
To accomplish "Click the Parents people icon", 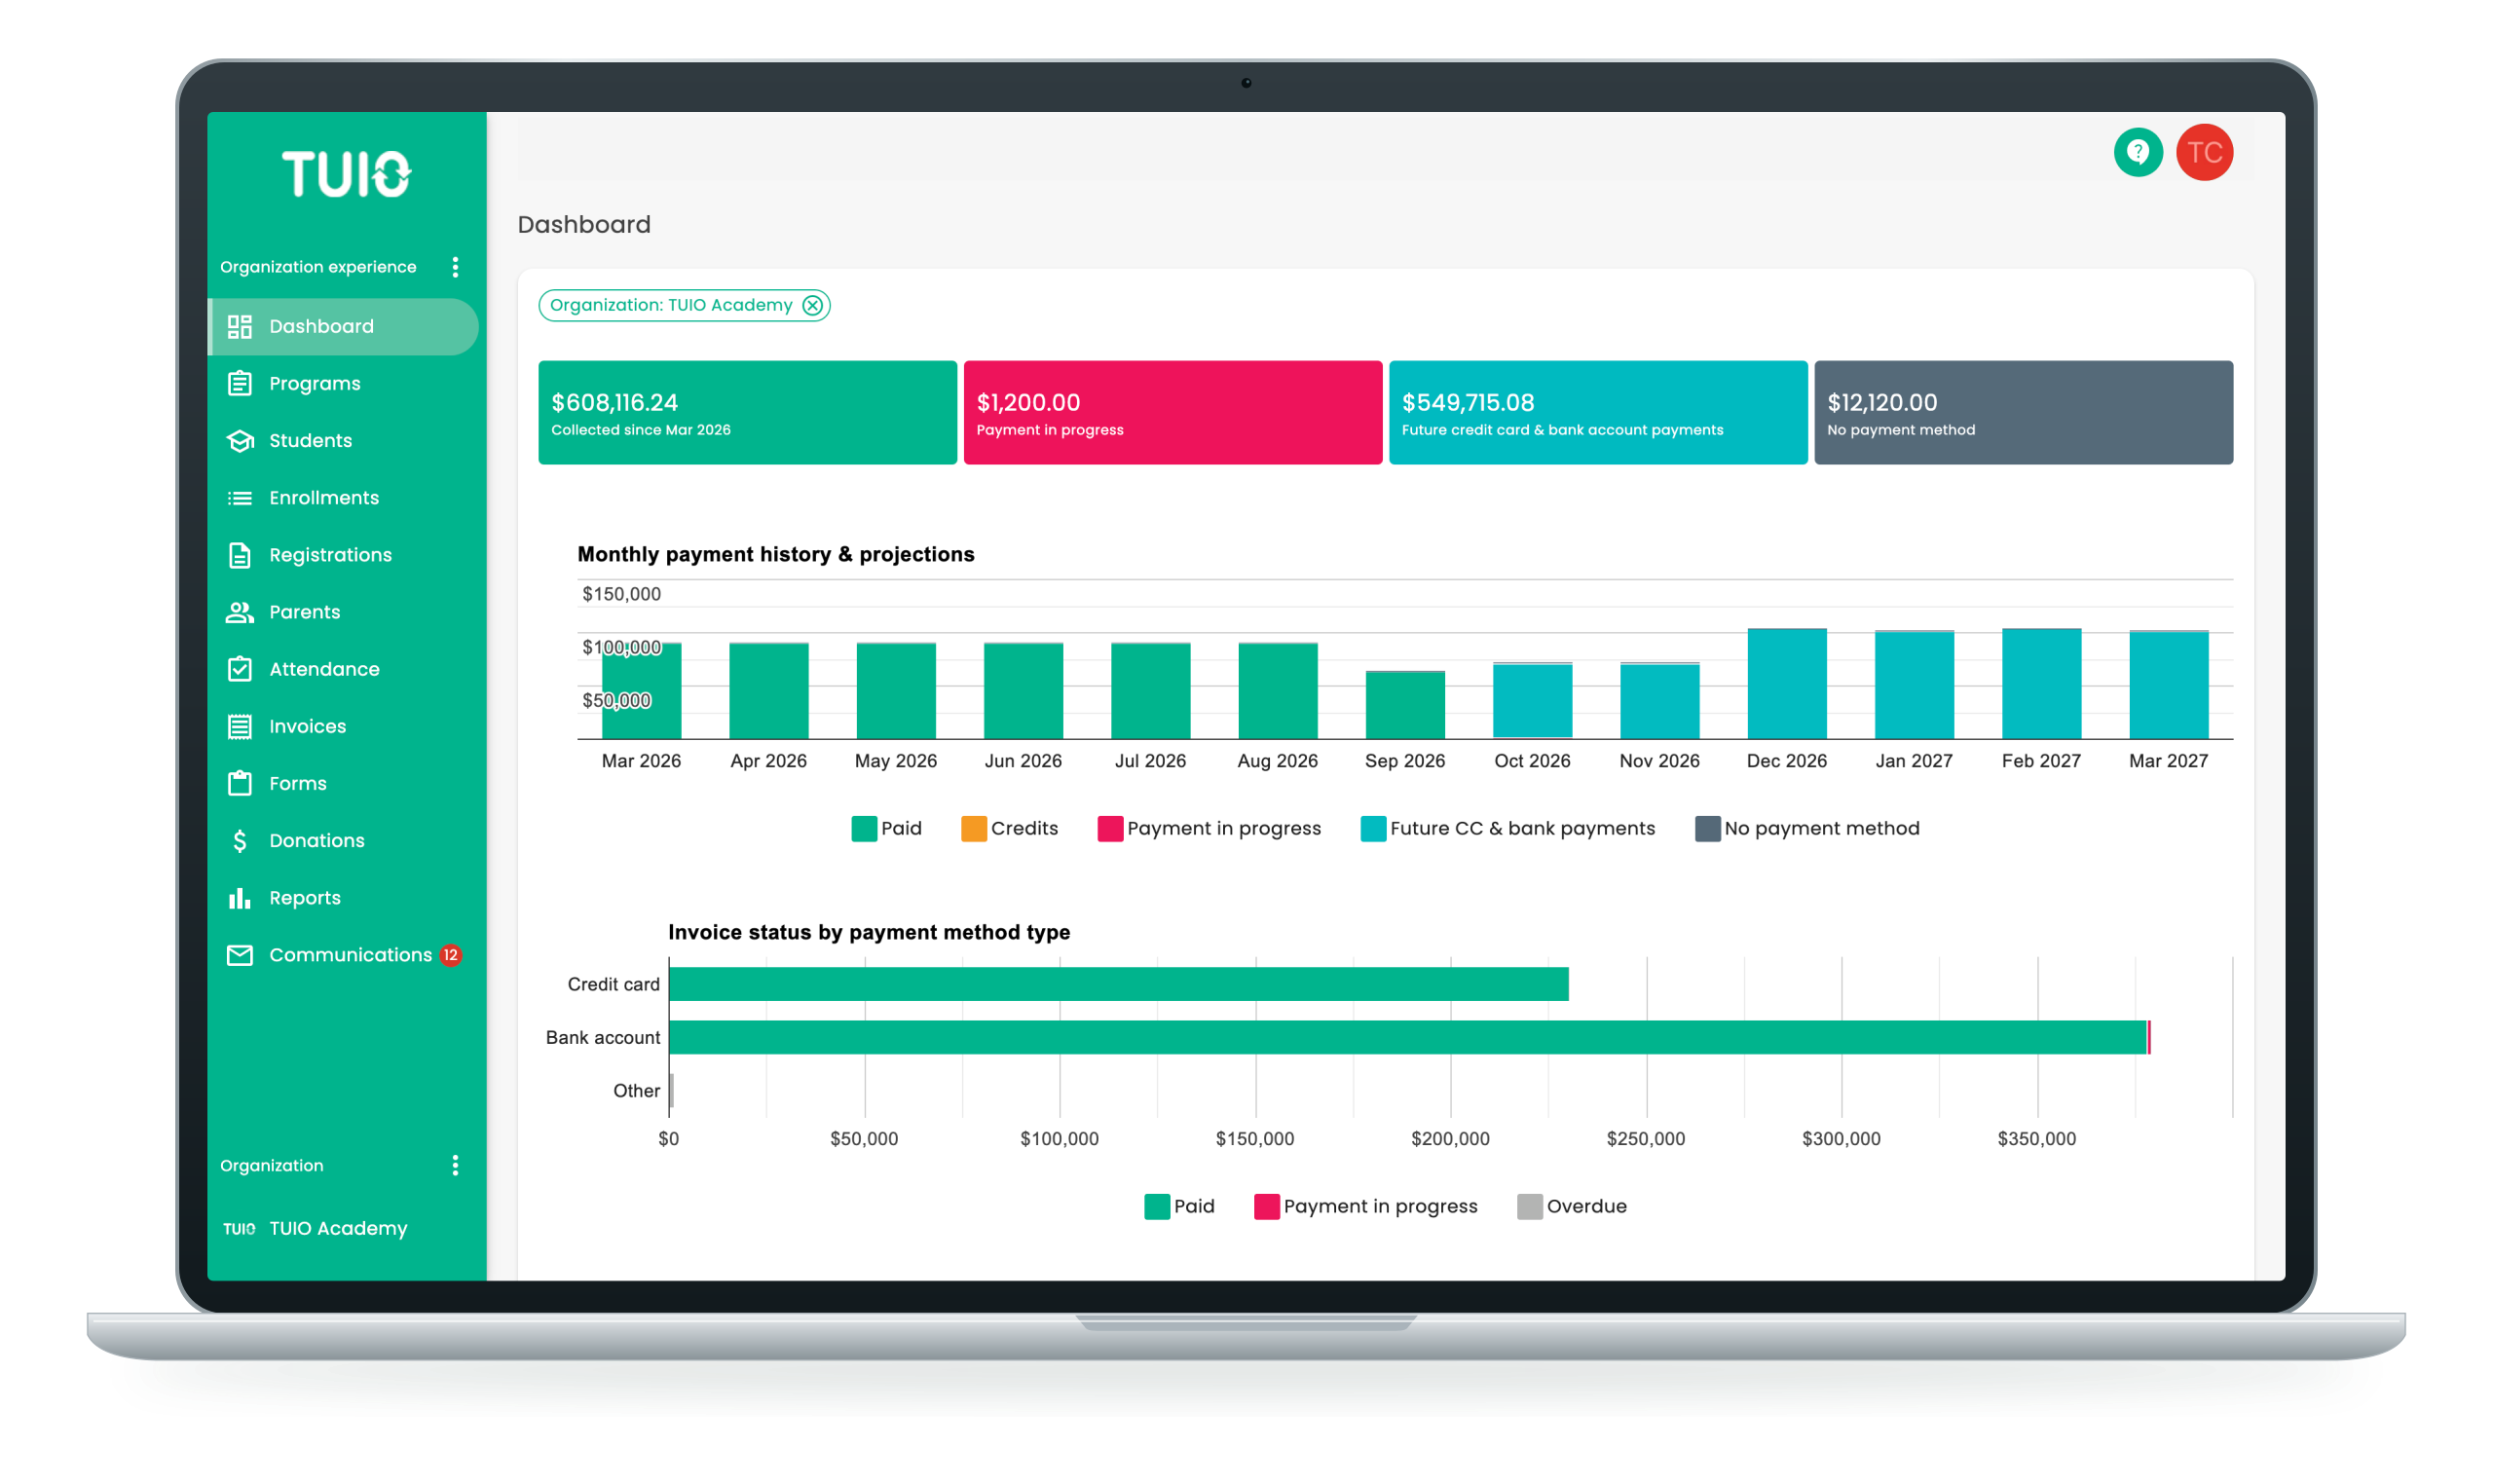I will (239, 612).
